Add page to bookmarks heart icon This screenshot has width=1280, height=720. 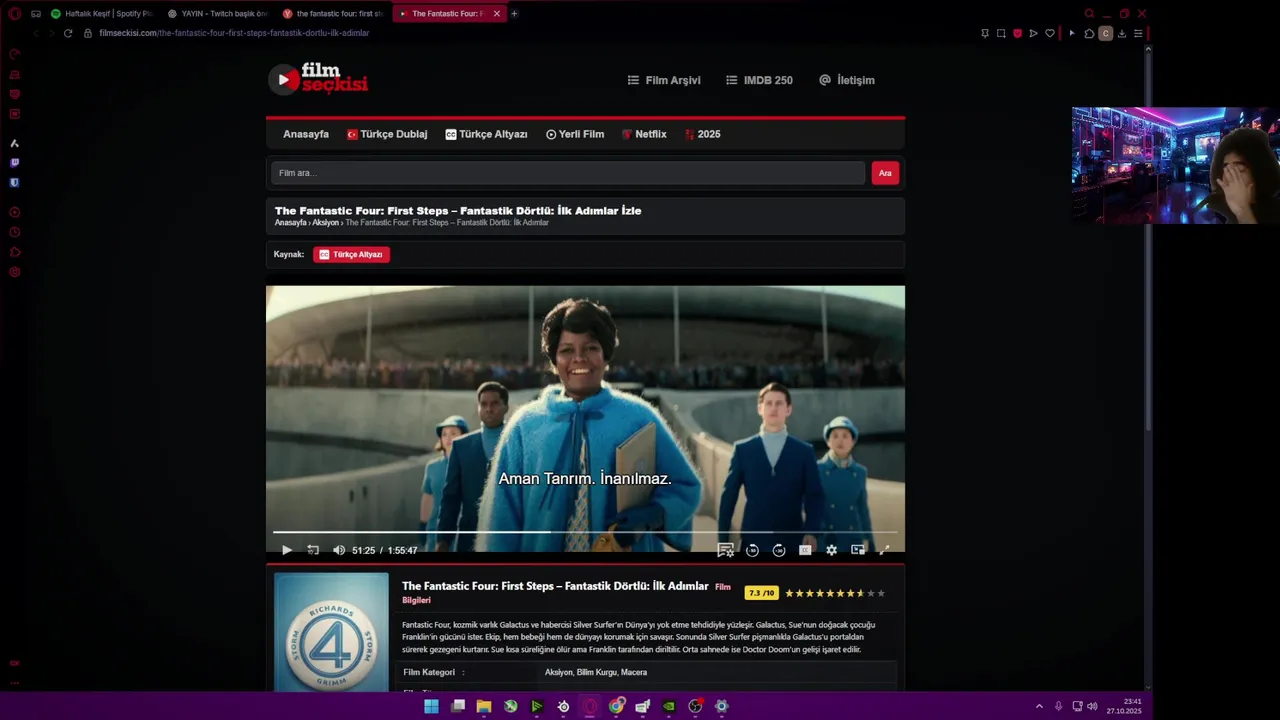[1049, 33]
